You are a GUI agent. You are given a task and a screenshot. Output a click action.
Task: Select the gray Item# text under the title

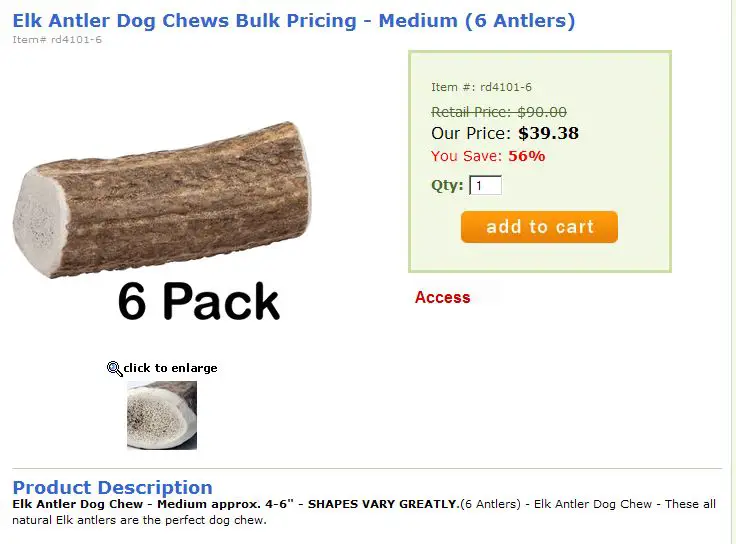point(57,39)
